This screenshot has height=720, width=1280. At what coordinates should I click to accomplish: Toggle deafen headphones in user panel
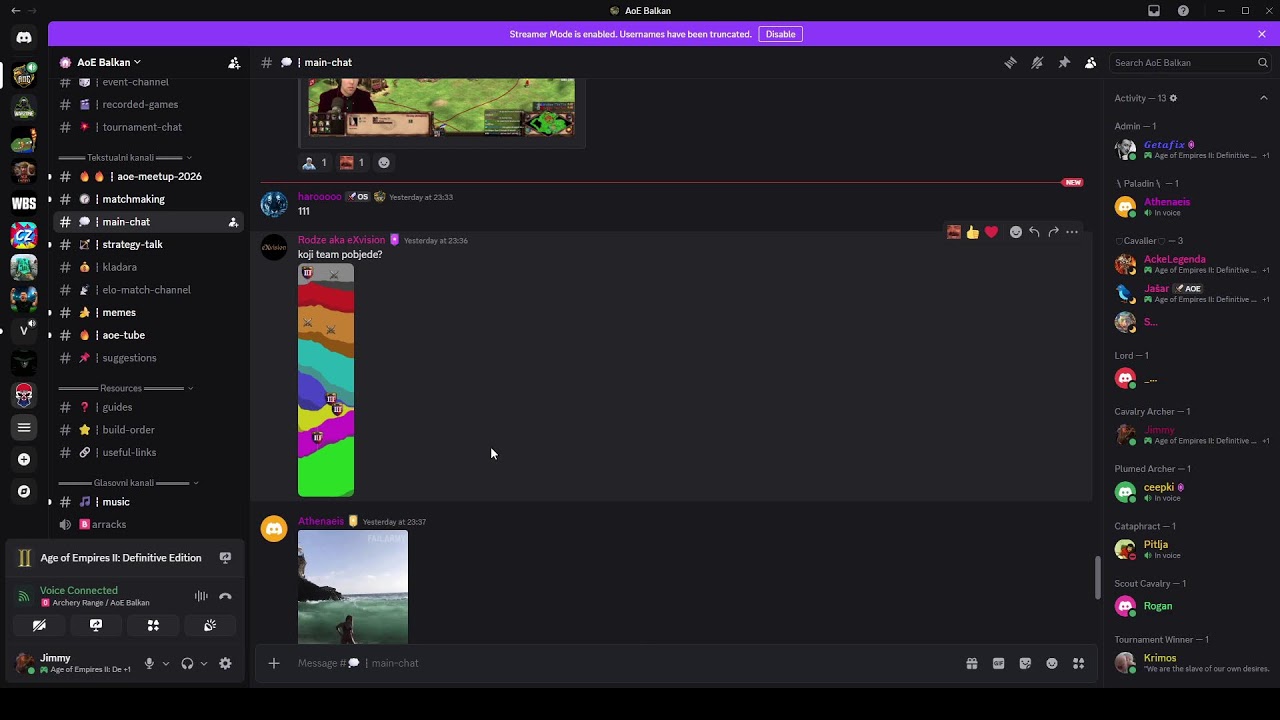pos(187,663)
